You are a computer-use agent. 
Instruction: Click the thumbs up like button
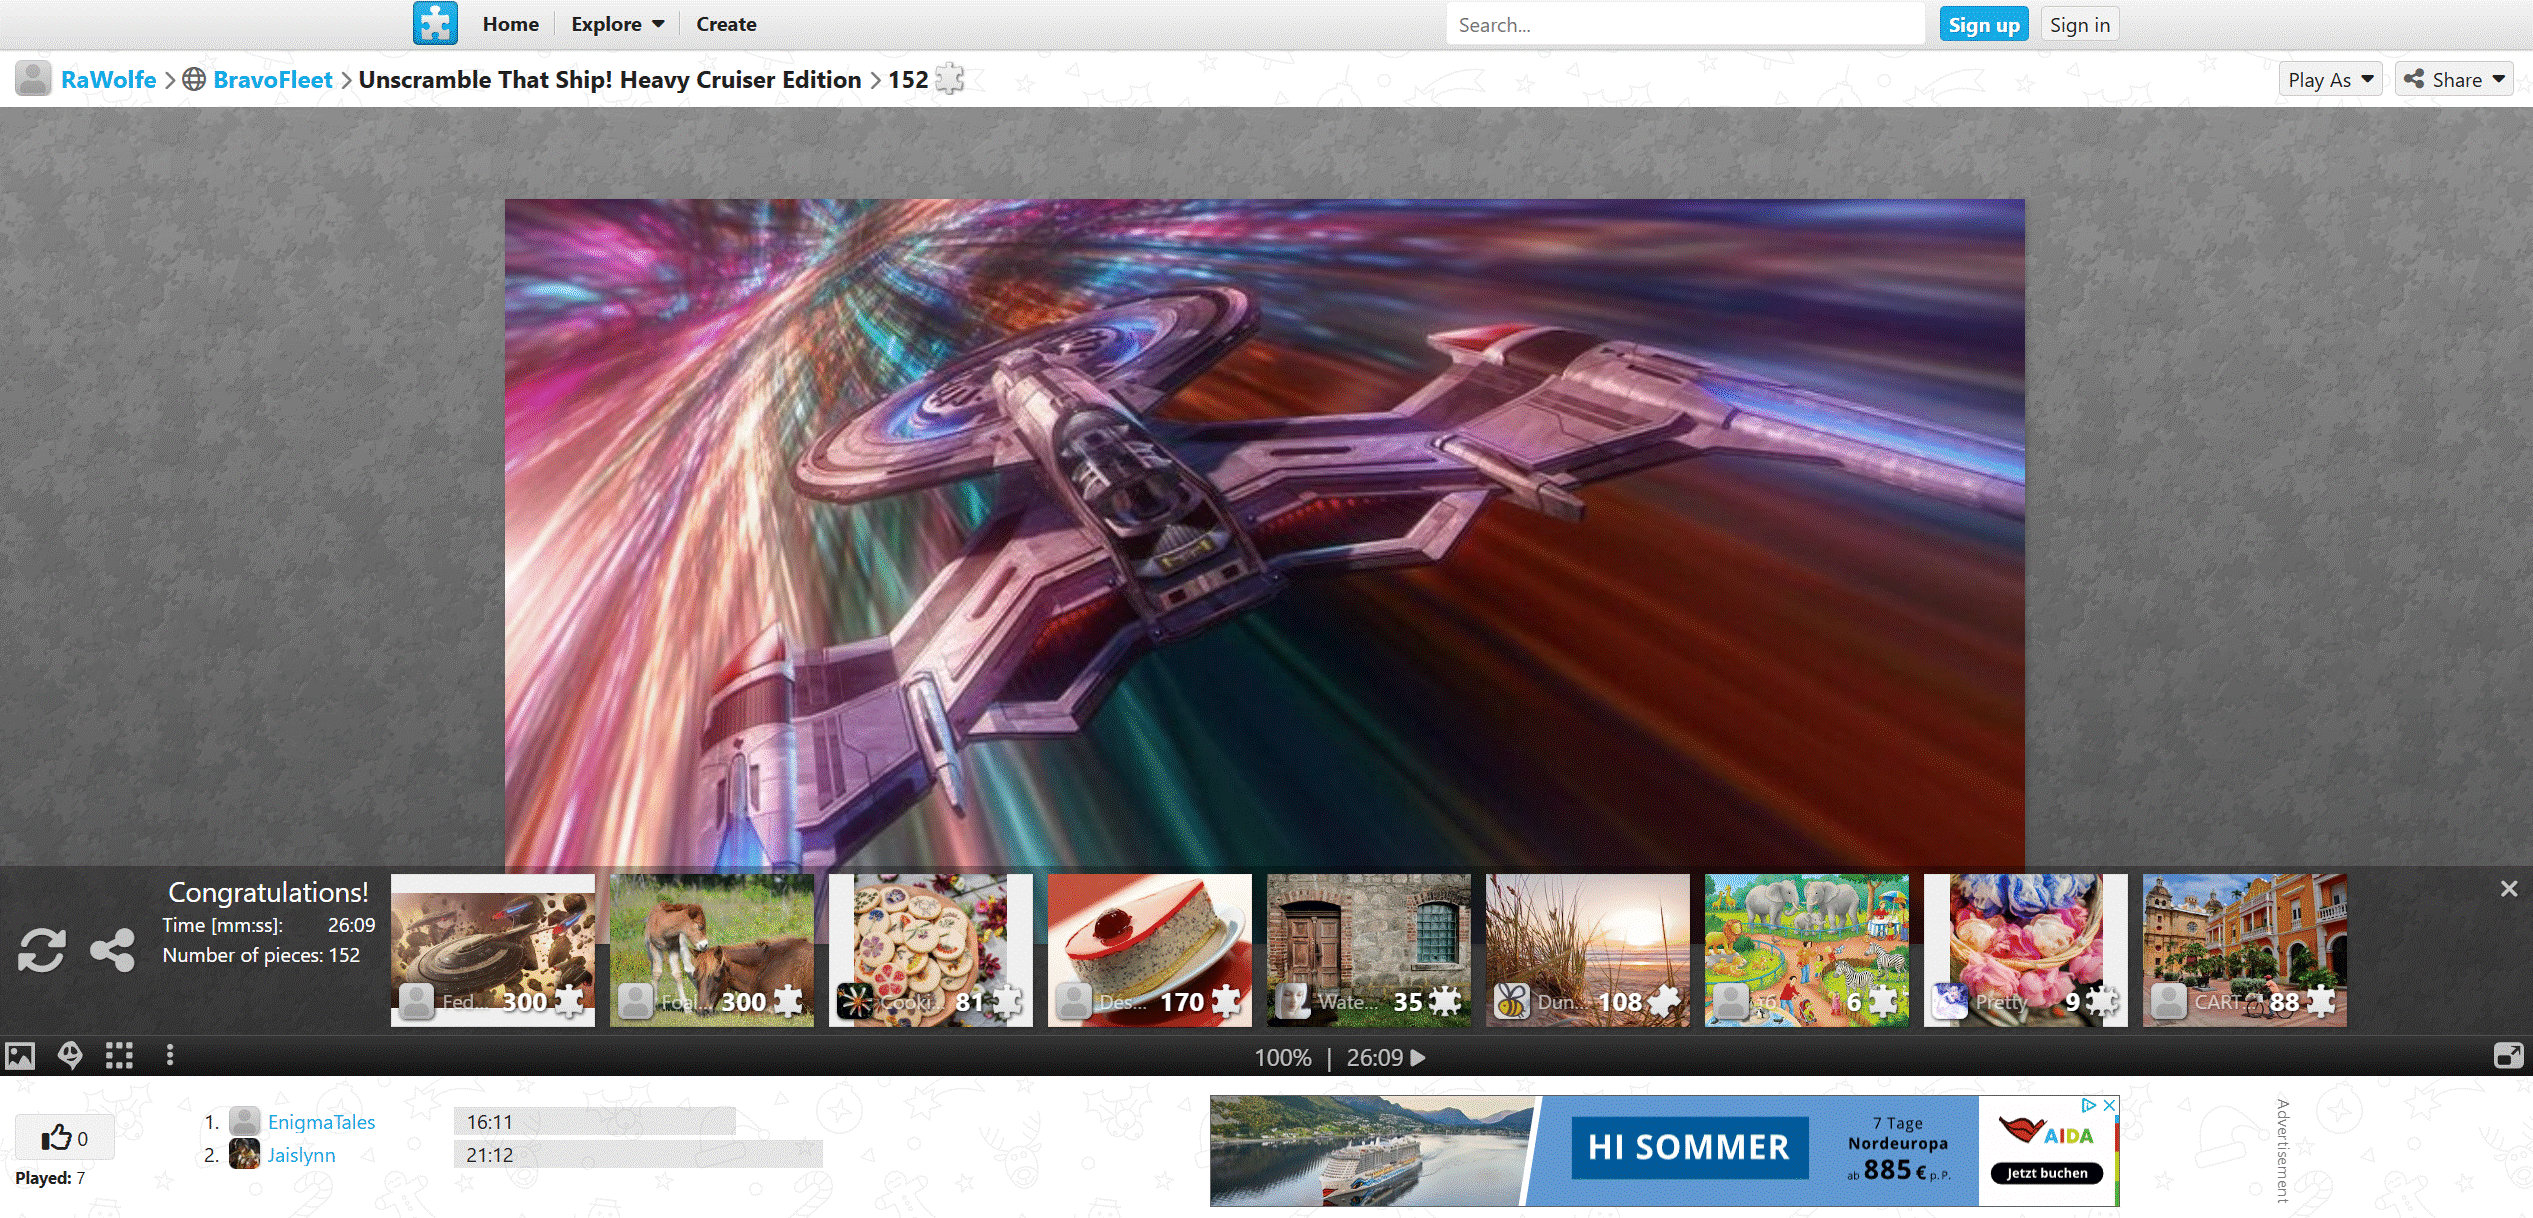click(64, 1138)
